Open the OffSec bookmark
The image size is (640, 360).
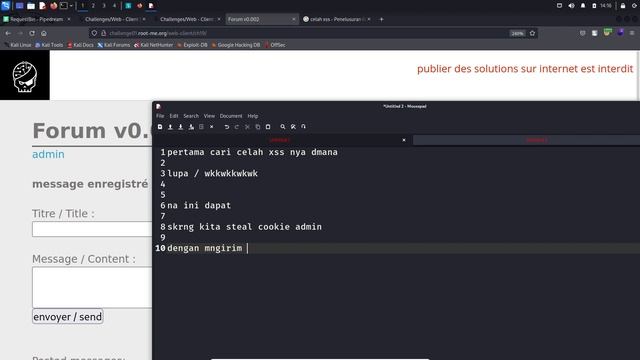click(x=275, y=45)
